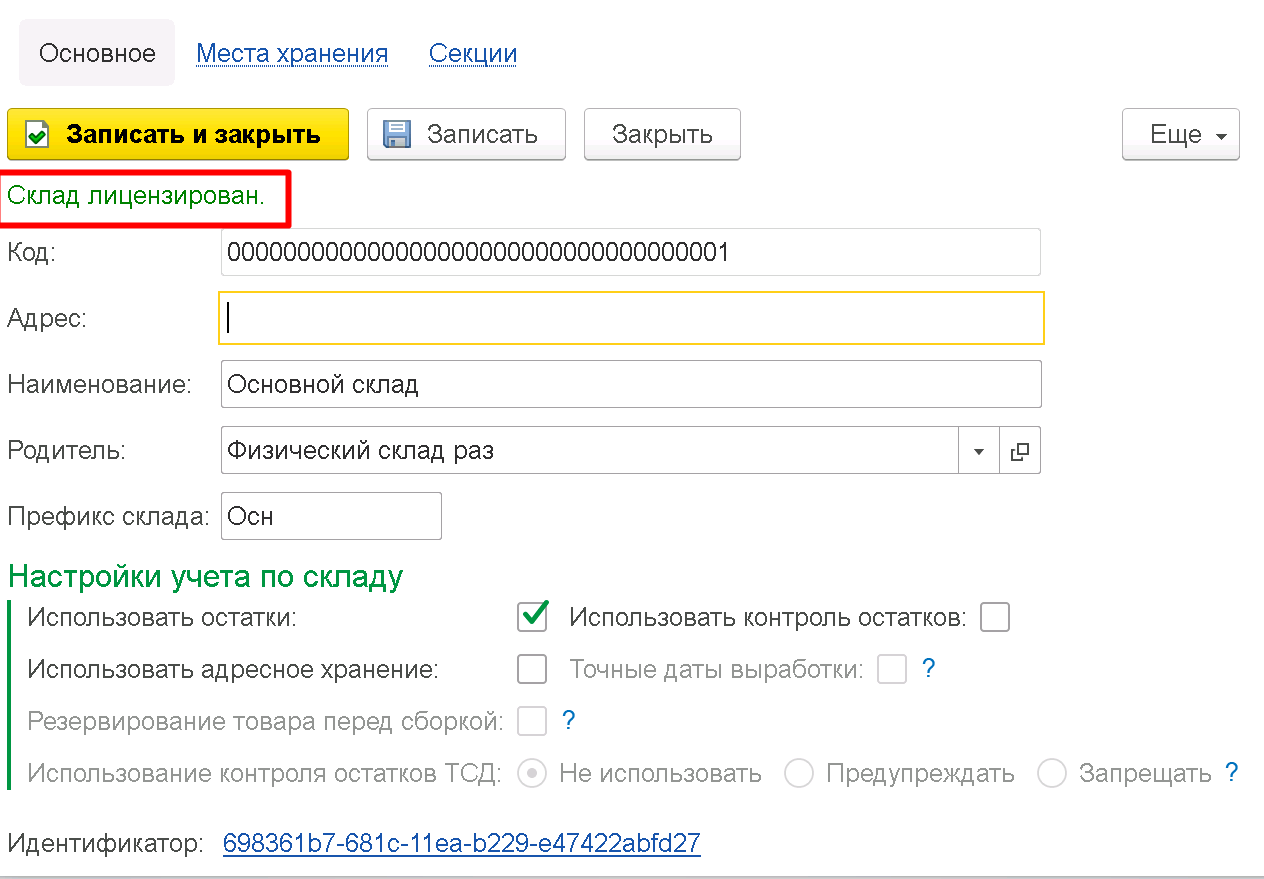Open the Родитель record via the open-form icon
This screenshot has width=1264, height=879.
click(x=1020, y=451)
